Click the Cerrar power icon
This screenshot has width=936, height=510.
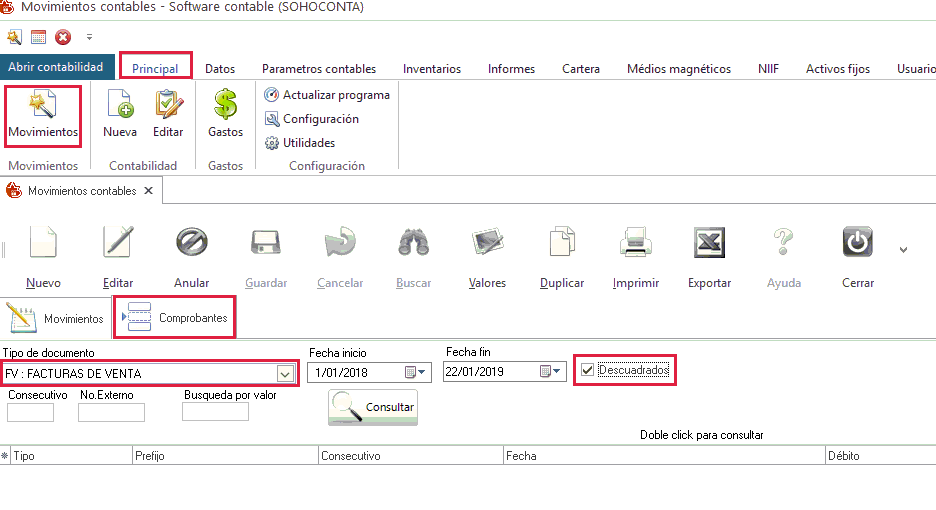pos(858,243)
